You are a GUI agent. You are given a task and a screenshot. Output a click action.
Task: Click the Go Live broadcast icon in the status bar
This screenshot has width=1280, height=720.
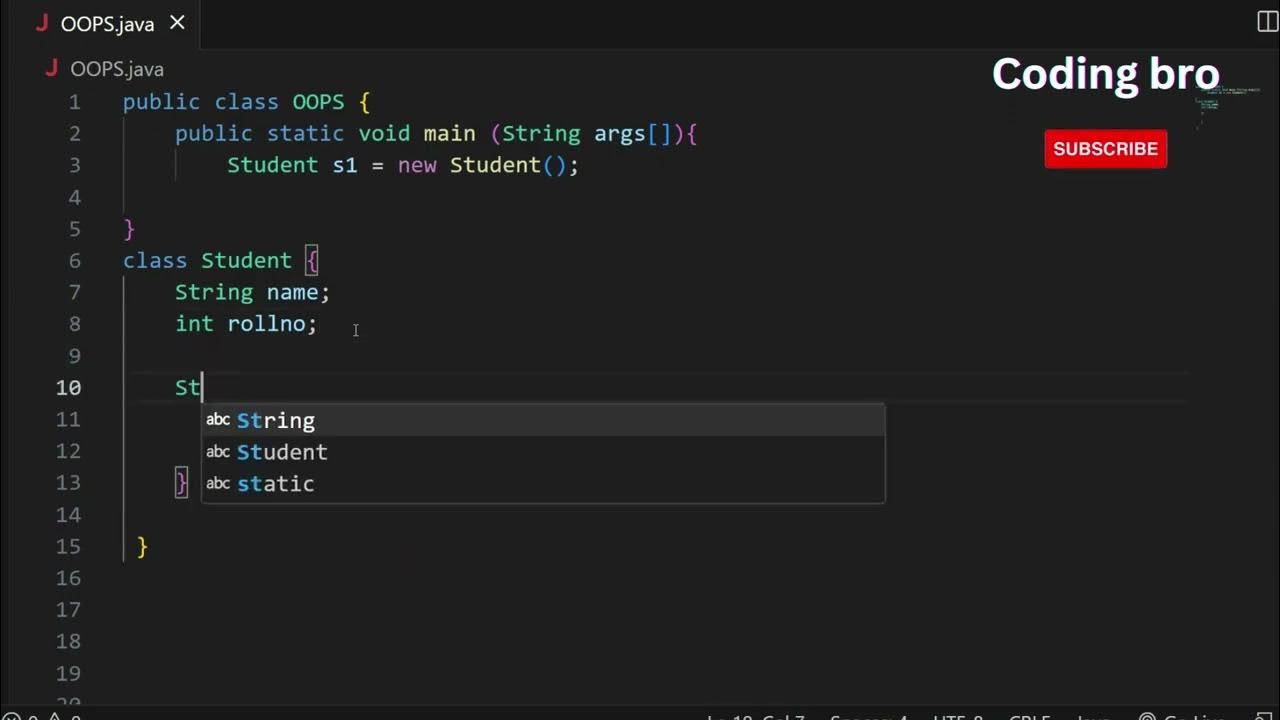(1147, 716)
